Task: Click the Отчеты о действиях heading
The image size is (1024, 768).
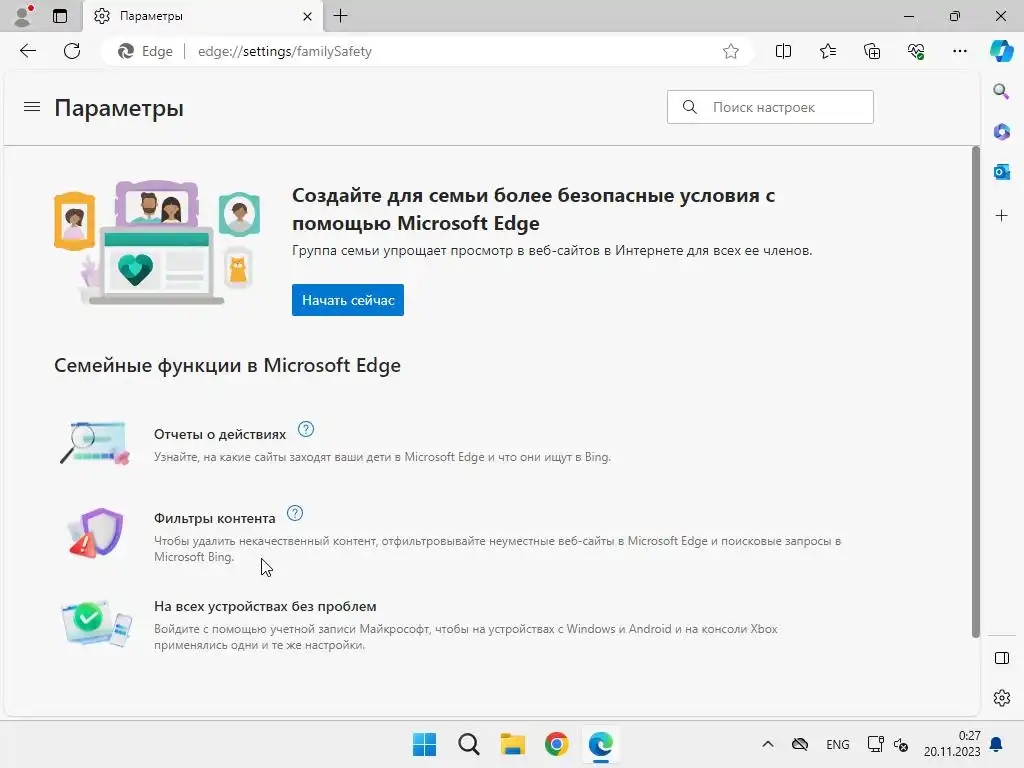Action: (x=219, y=434)
